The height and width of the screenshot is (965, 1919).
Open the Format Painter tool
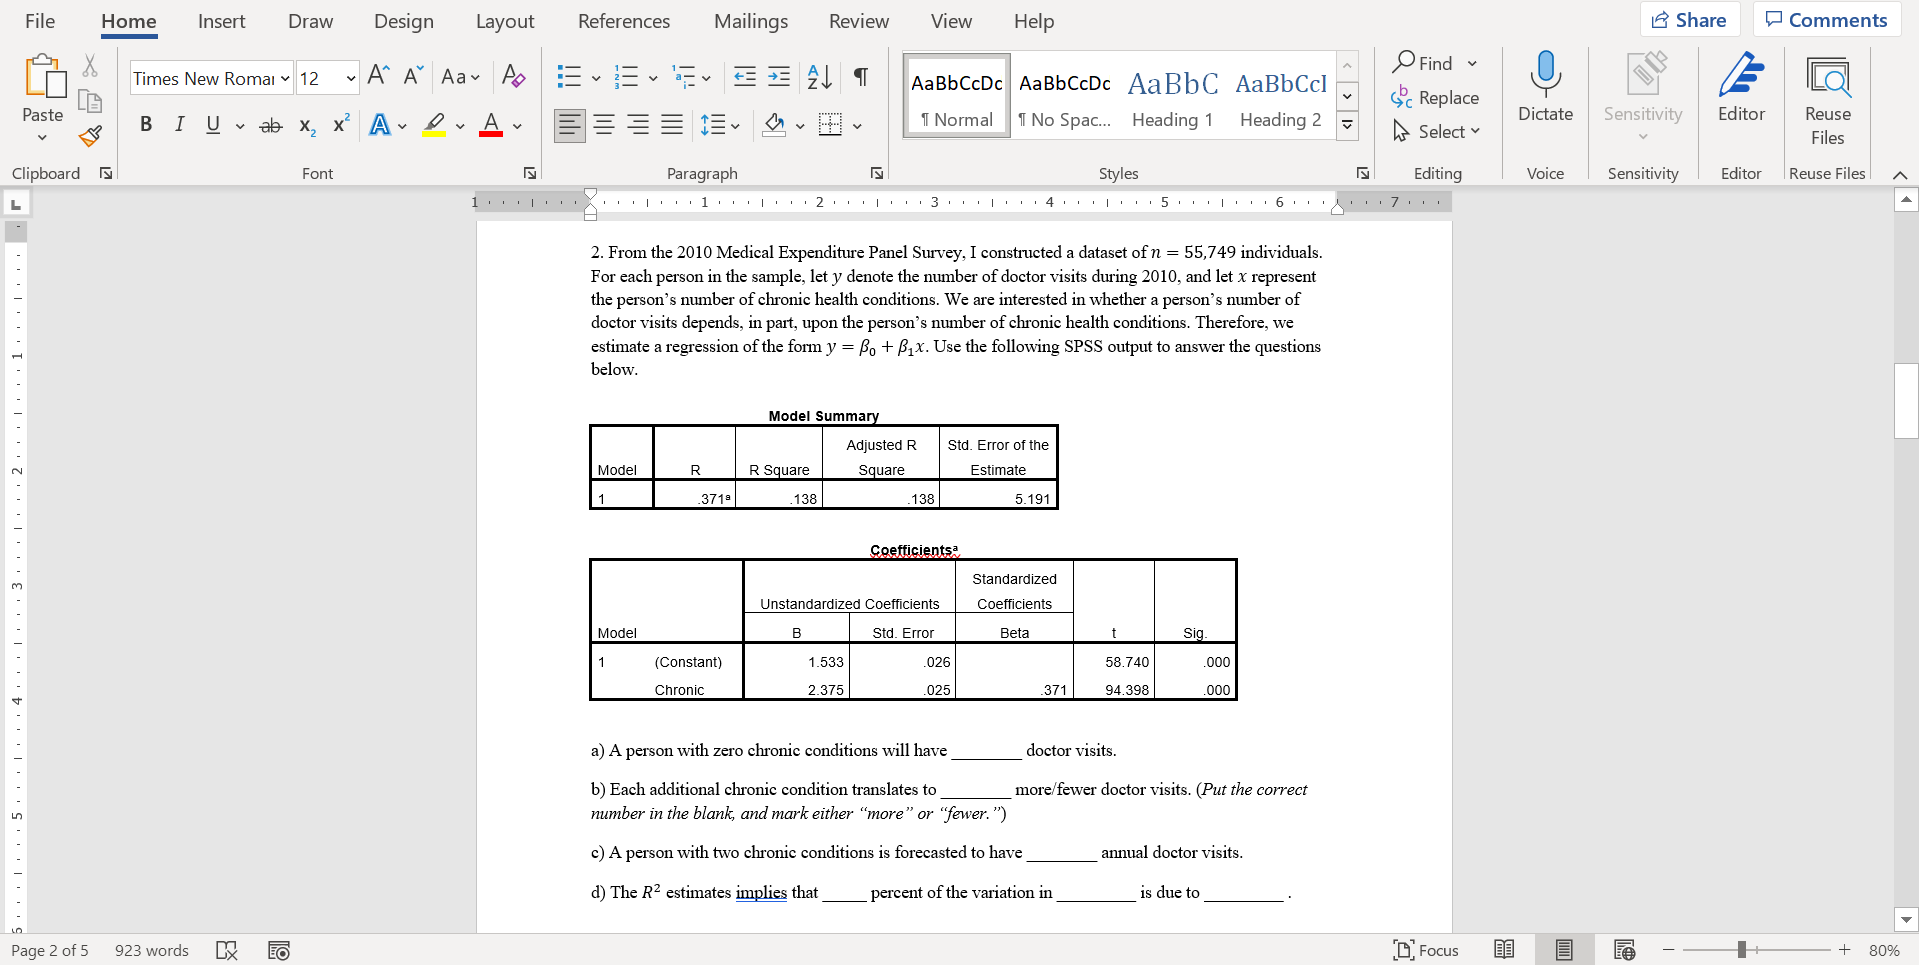point(90,137)
